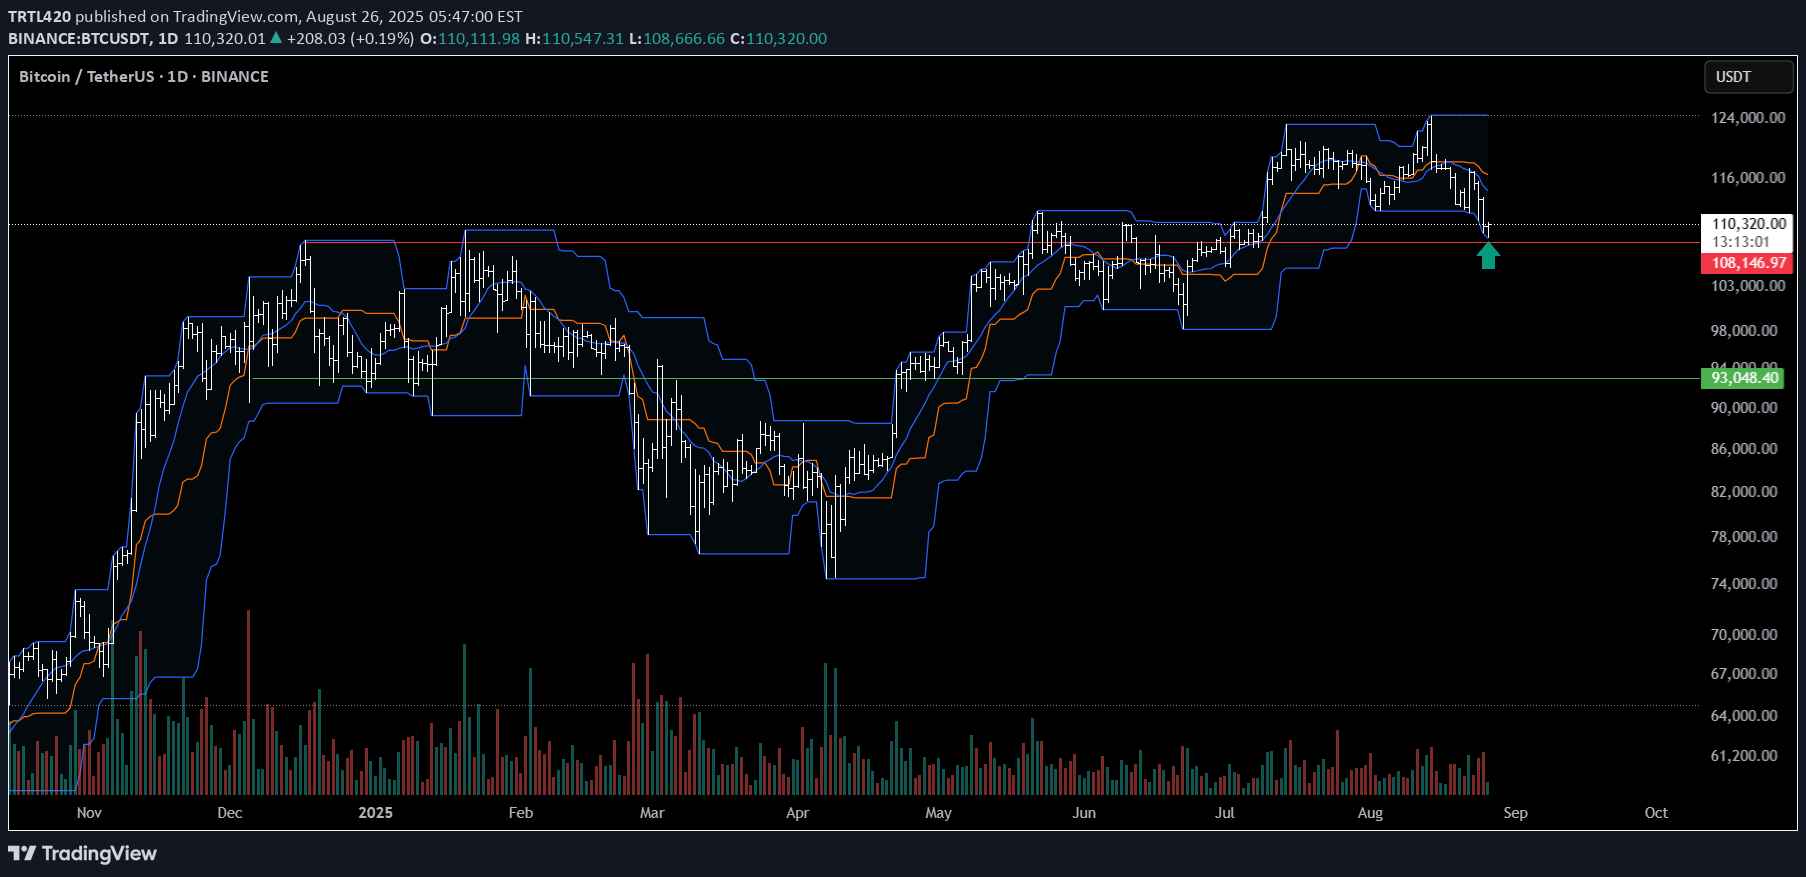Click the green up arrow marker
Viewport: 1806px width, 877px height.
pos(1488,256)
